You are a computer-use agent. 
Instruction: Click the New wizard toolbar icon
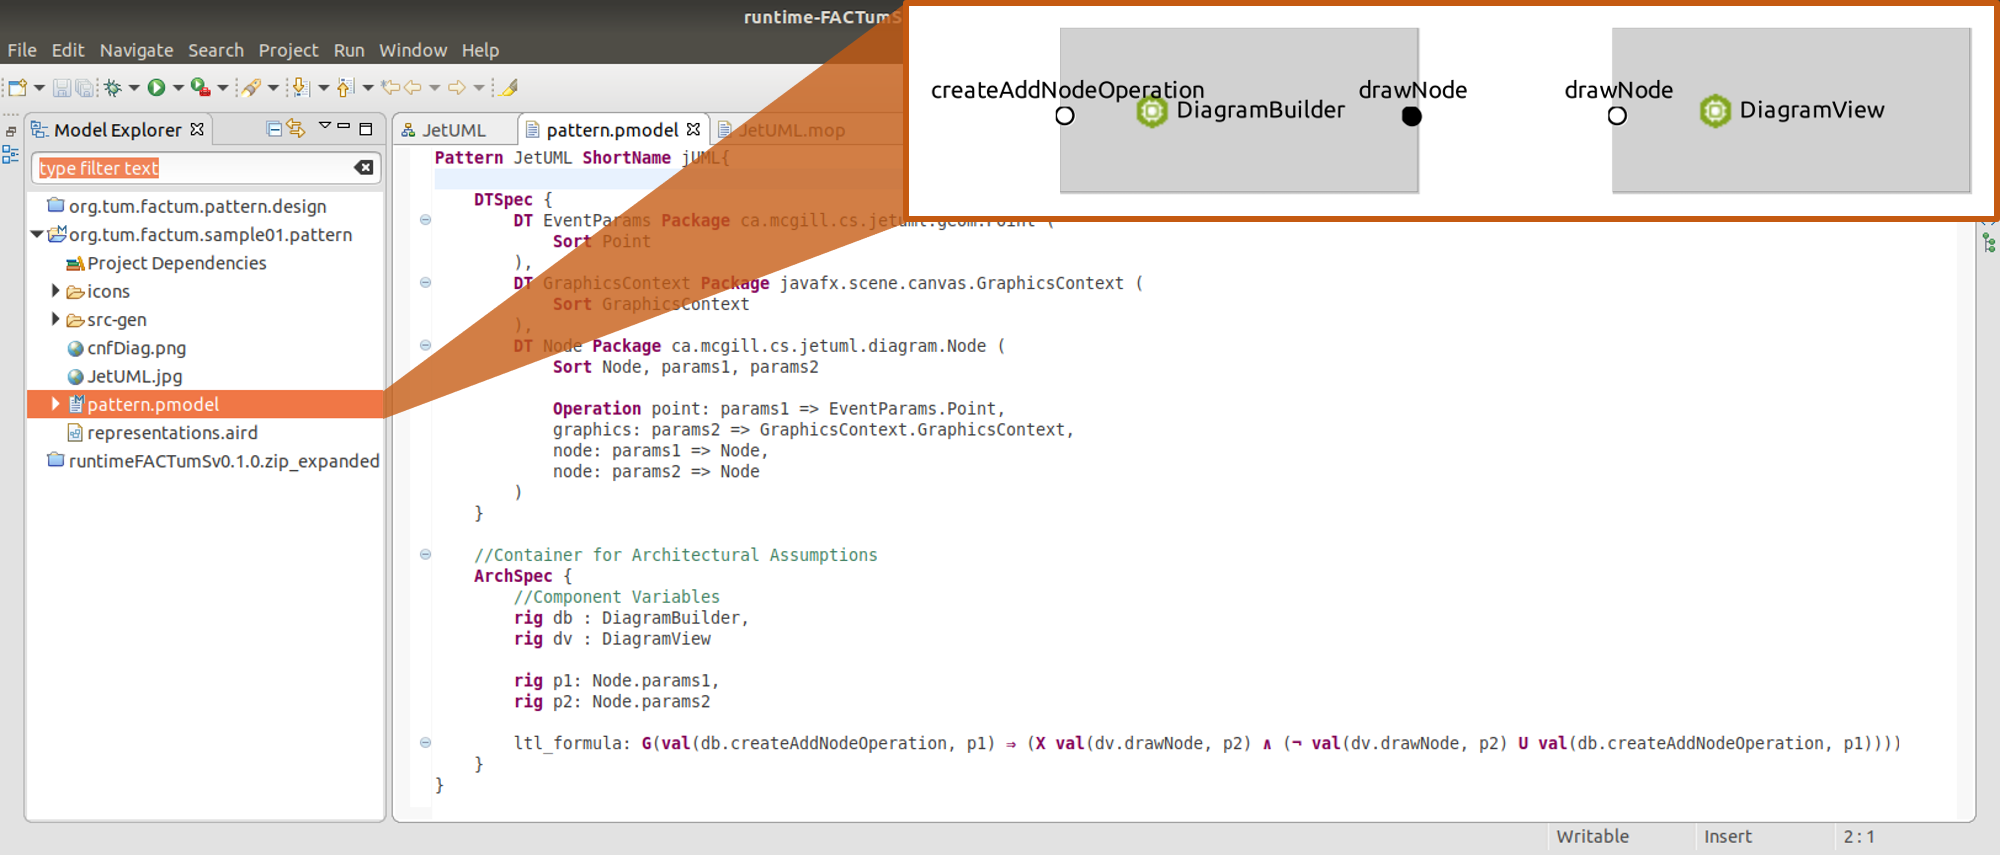17,88
